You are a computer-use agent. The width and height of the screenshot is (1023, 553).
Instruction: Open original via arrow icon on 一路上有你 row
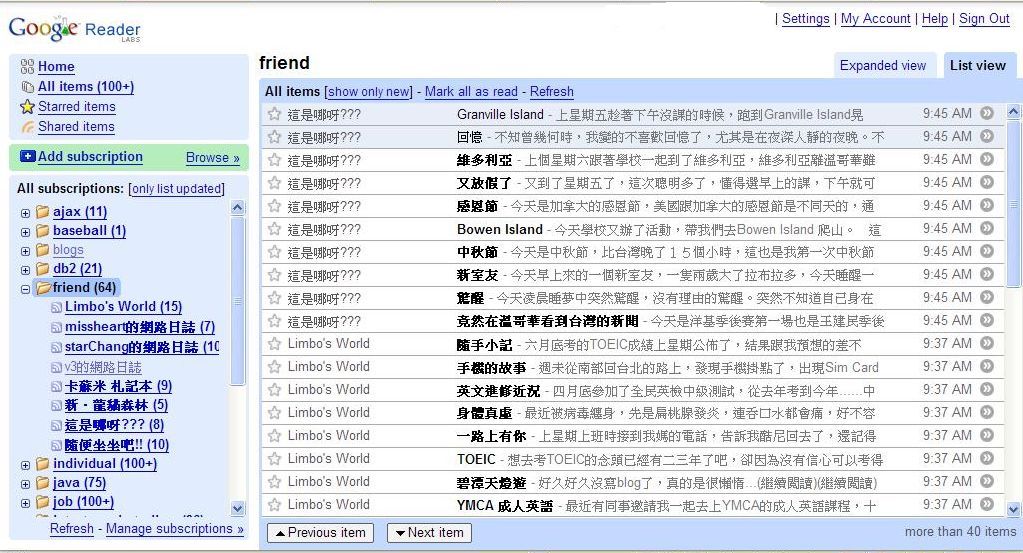986,435
